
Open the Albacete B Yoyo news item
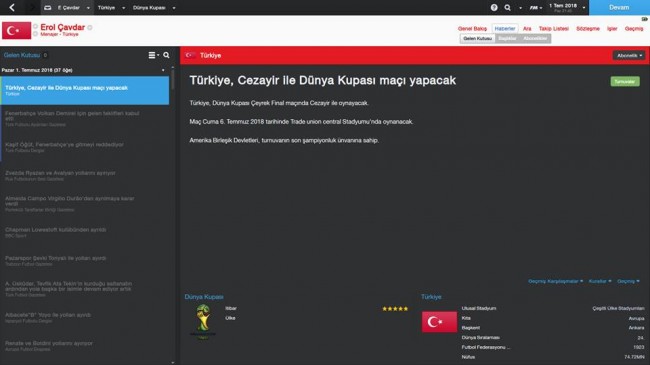click(85, 317)
